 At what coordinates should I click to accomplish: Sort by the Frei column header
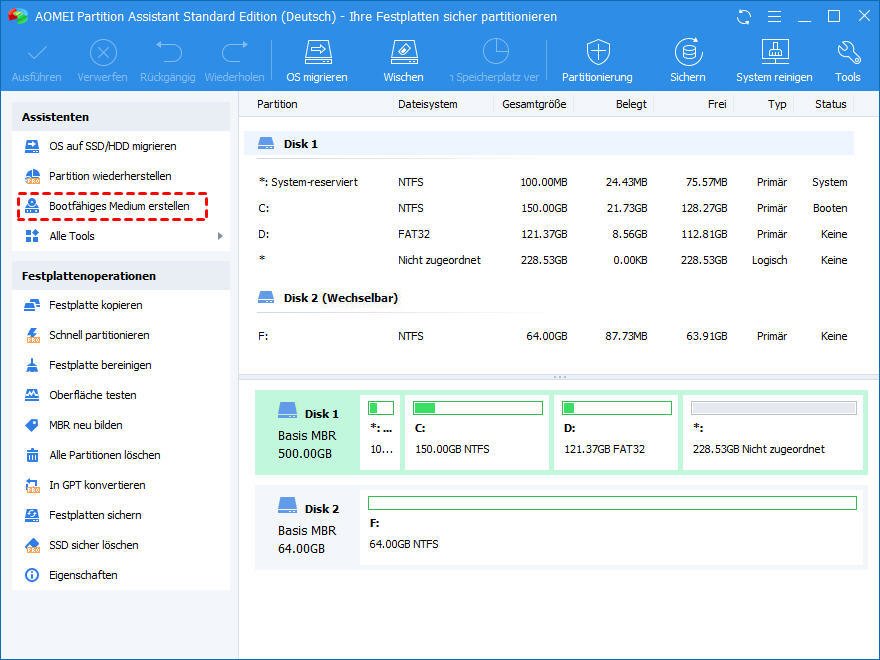point(717,104)
